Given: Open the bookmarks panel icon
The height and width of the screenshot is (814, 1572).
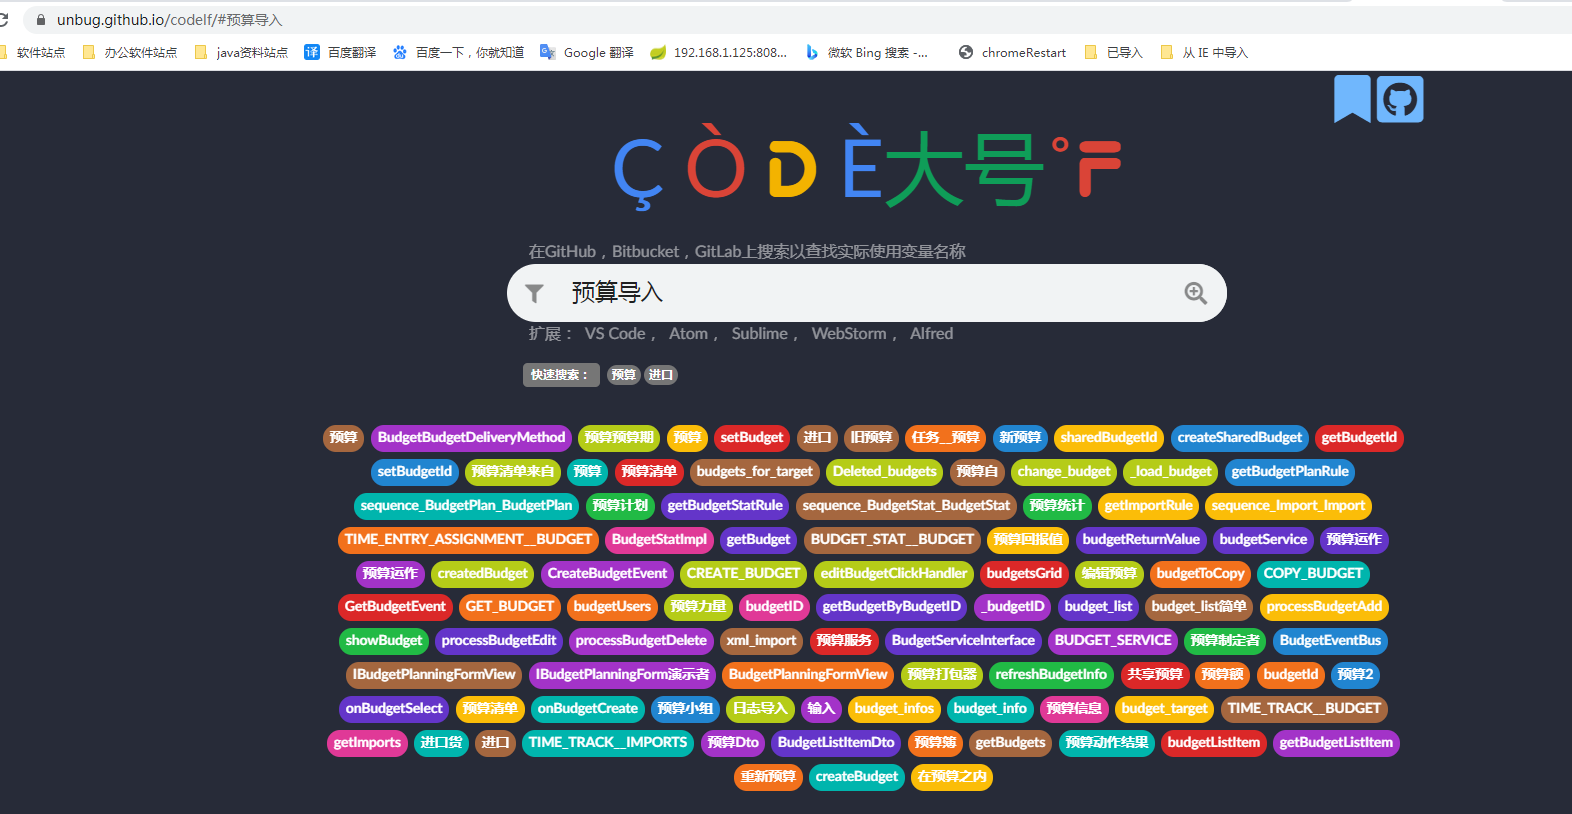Looking at the screenshot, I should coord(1352,99).
